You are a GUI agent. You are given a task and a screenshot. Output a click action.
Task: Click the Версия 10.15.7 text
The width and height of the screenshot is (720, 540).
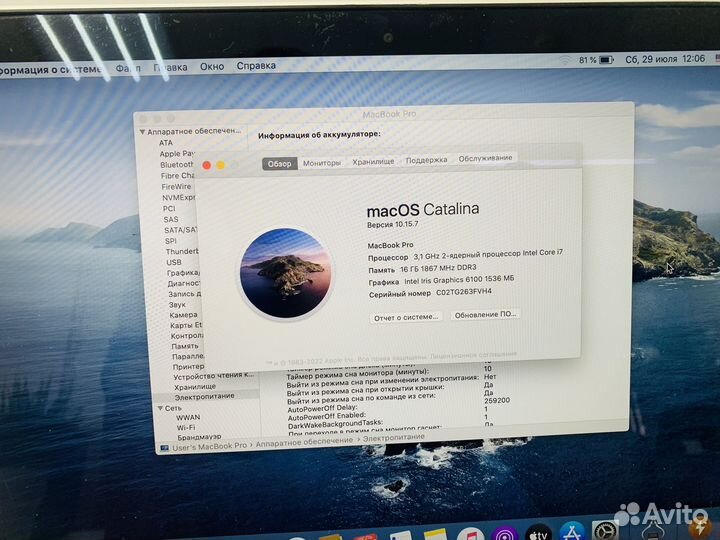pos(393,225)
